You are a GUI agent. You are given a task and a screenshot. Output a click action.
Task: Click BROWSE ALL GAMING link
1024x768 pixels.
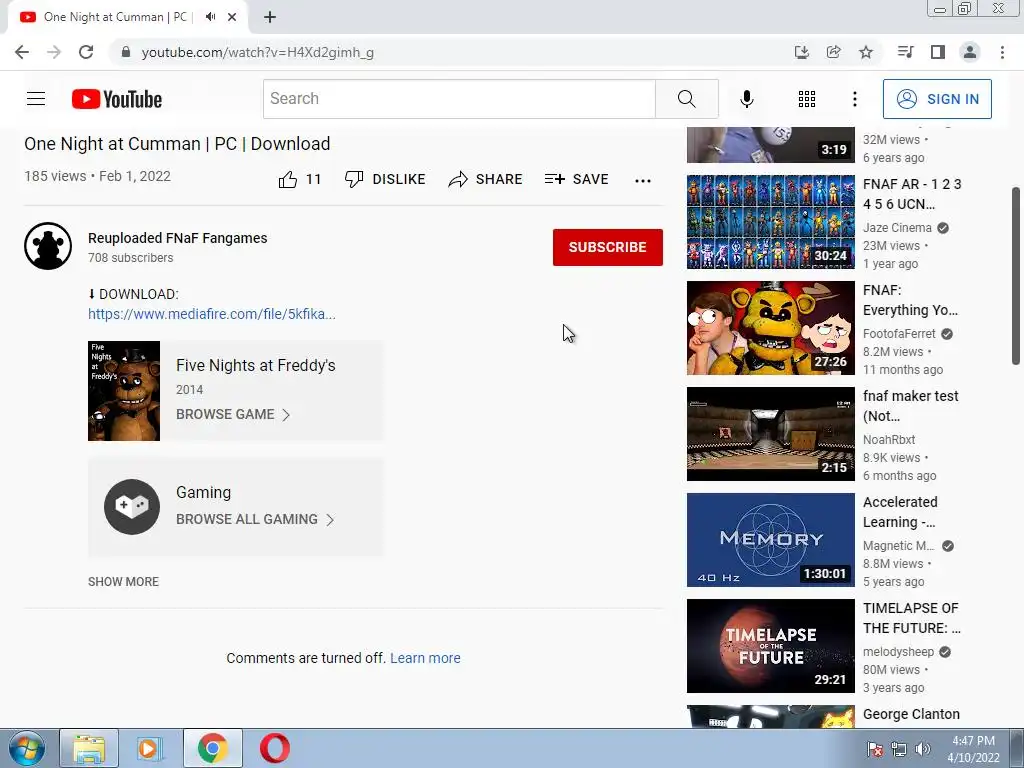255,519
